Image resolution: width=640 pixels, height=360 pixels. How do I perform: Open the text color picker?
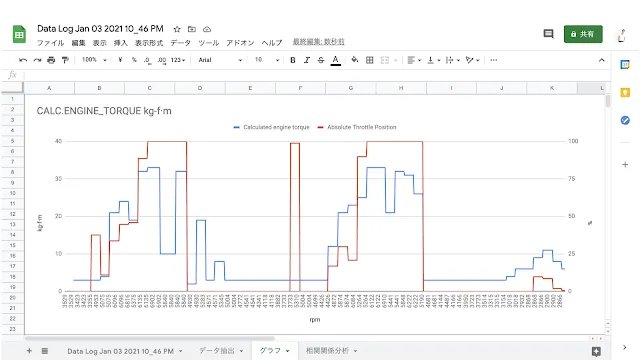(x=336, y=60)
